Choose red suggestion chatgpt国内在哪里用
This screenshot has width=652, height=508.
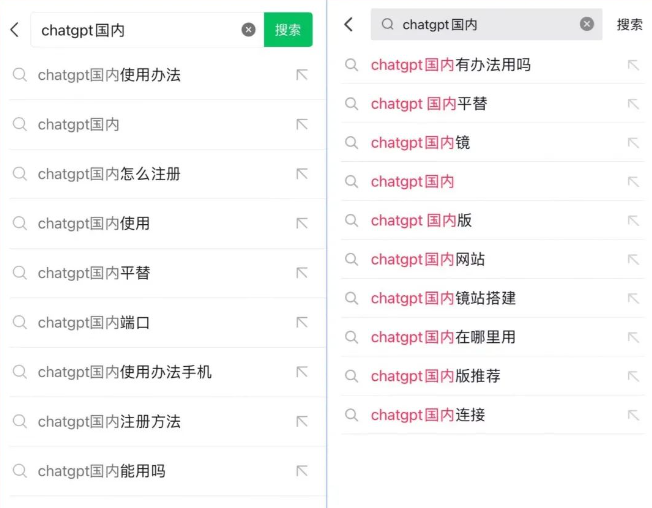[493, 337]
